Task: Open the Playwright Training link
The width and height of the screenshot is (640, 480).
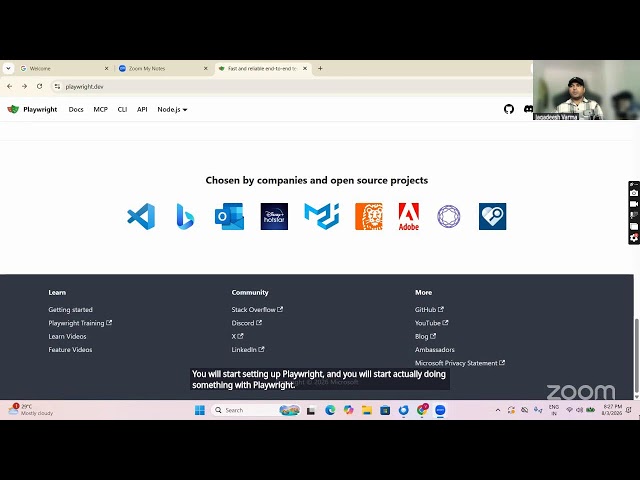Action: pos(80,323)
